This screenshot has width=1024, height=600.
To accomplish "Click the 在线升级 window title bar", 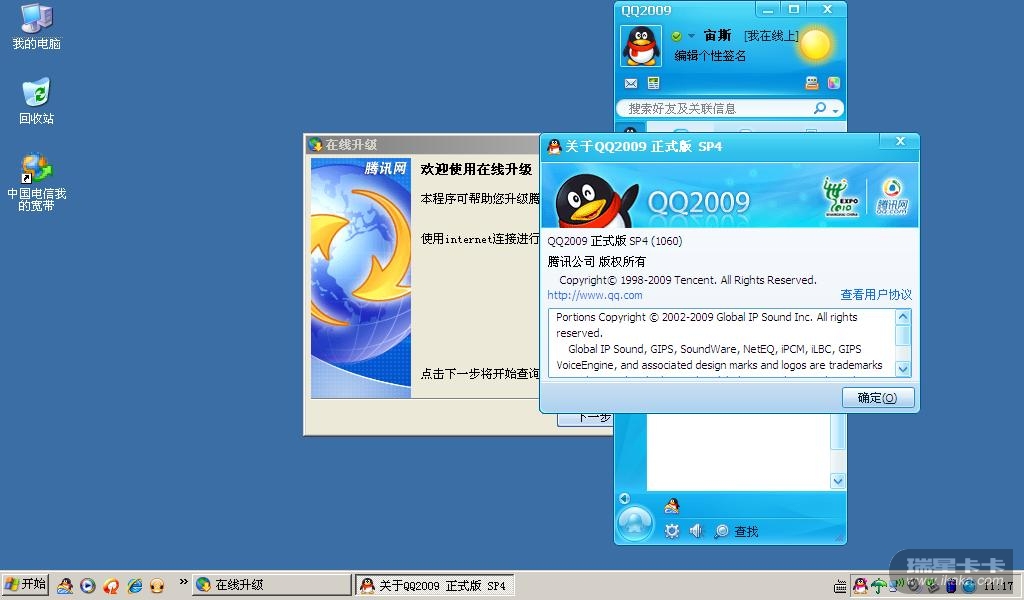I will [x=423, y=144].
